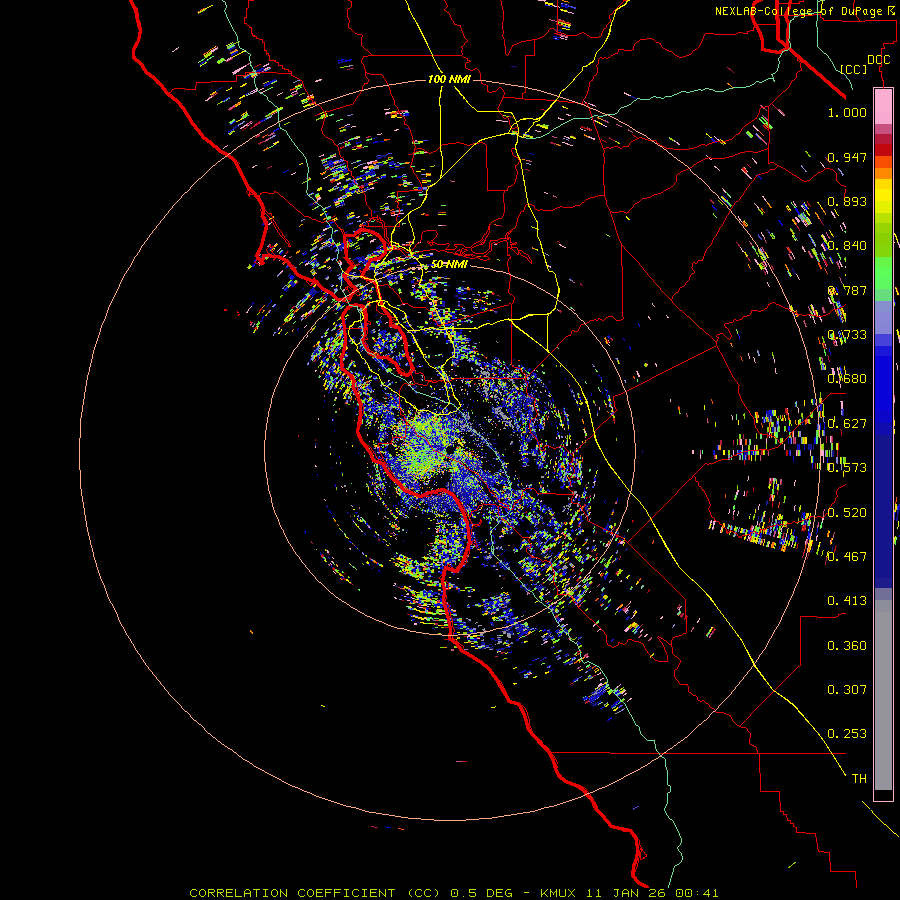Pick the orange swatch on the color bar
The image size is (900, 900).
883,173
